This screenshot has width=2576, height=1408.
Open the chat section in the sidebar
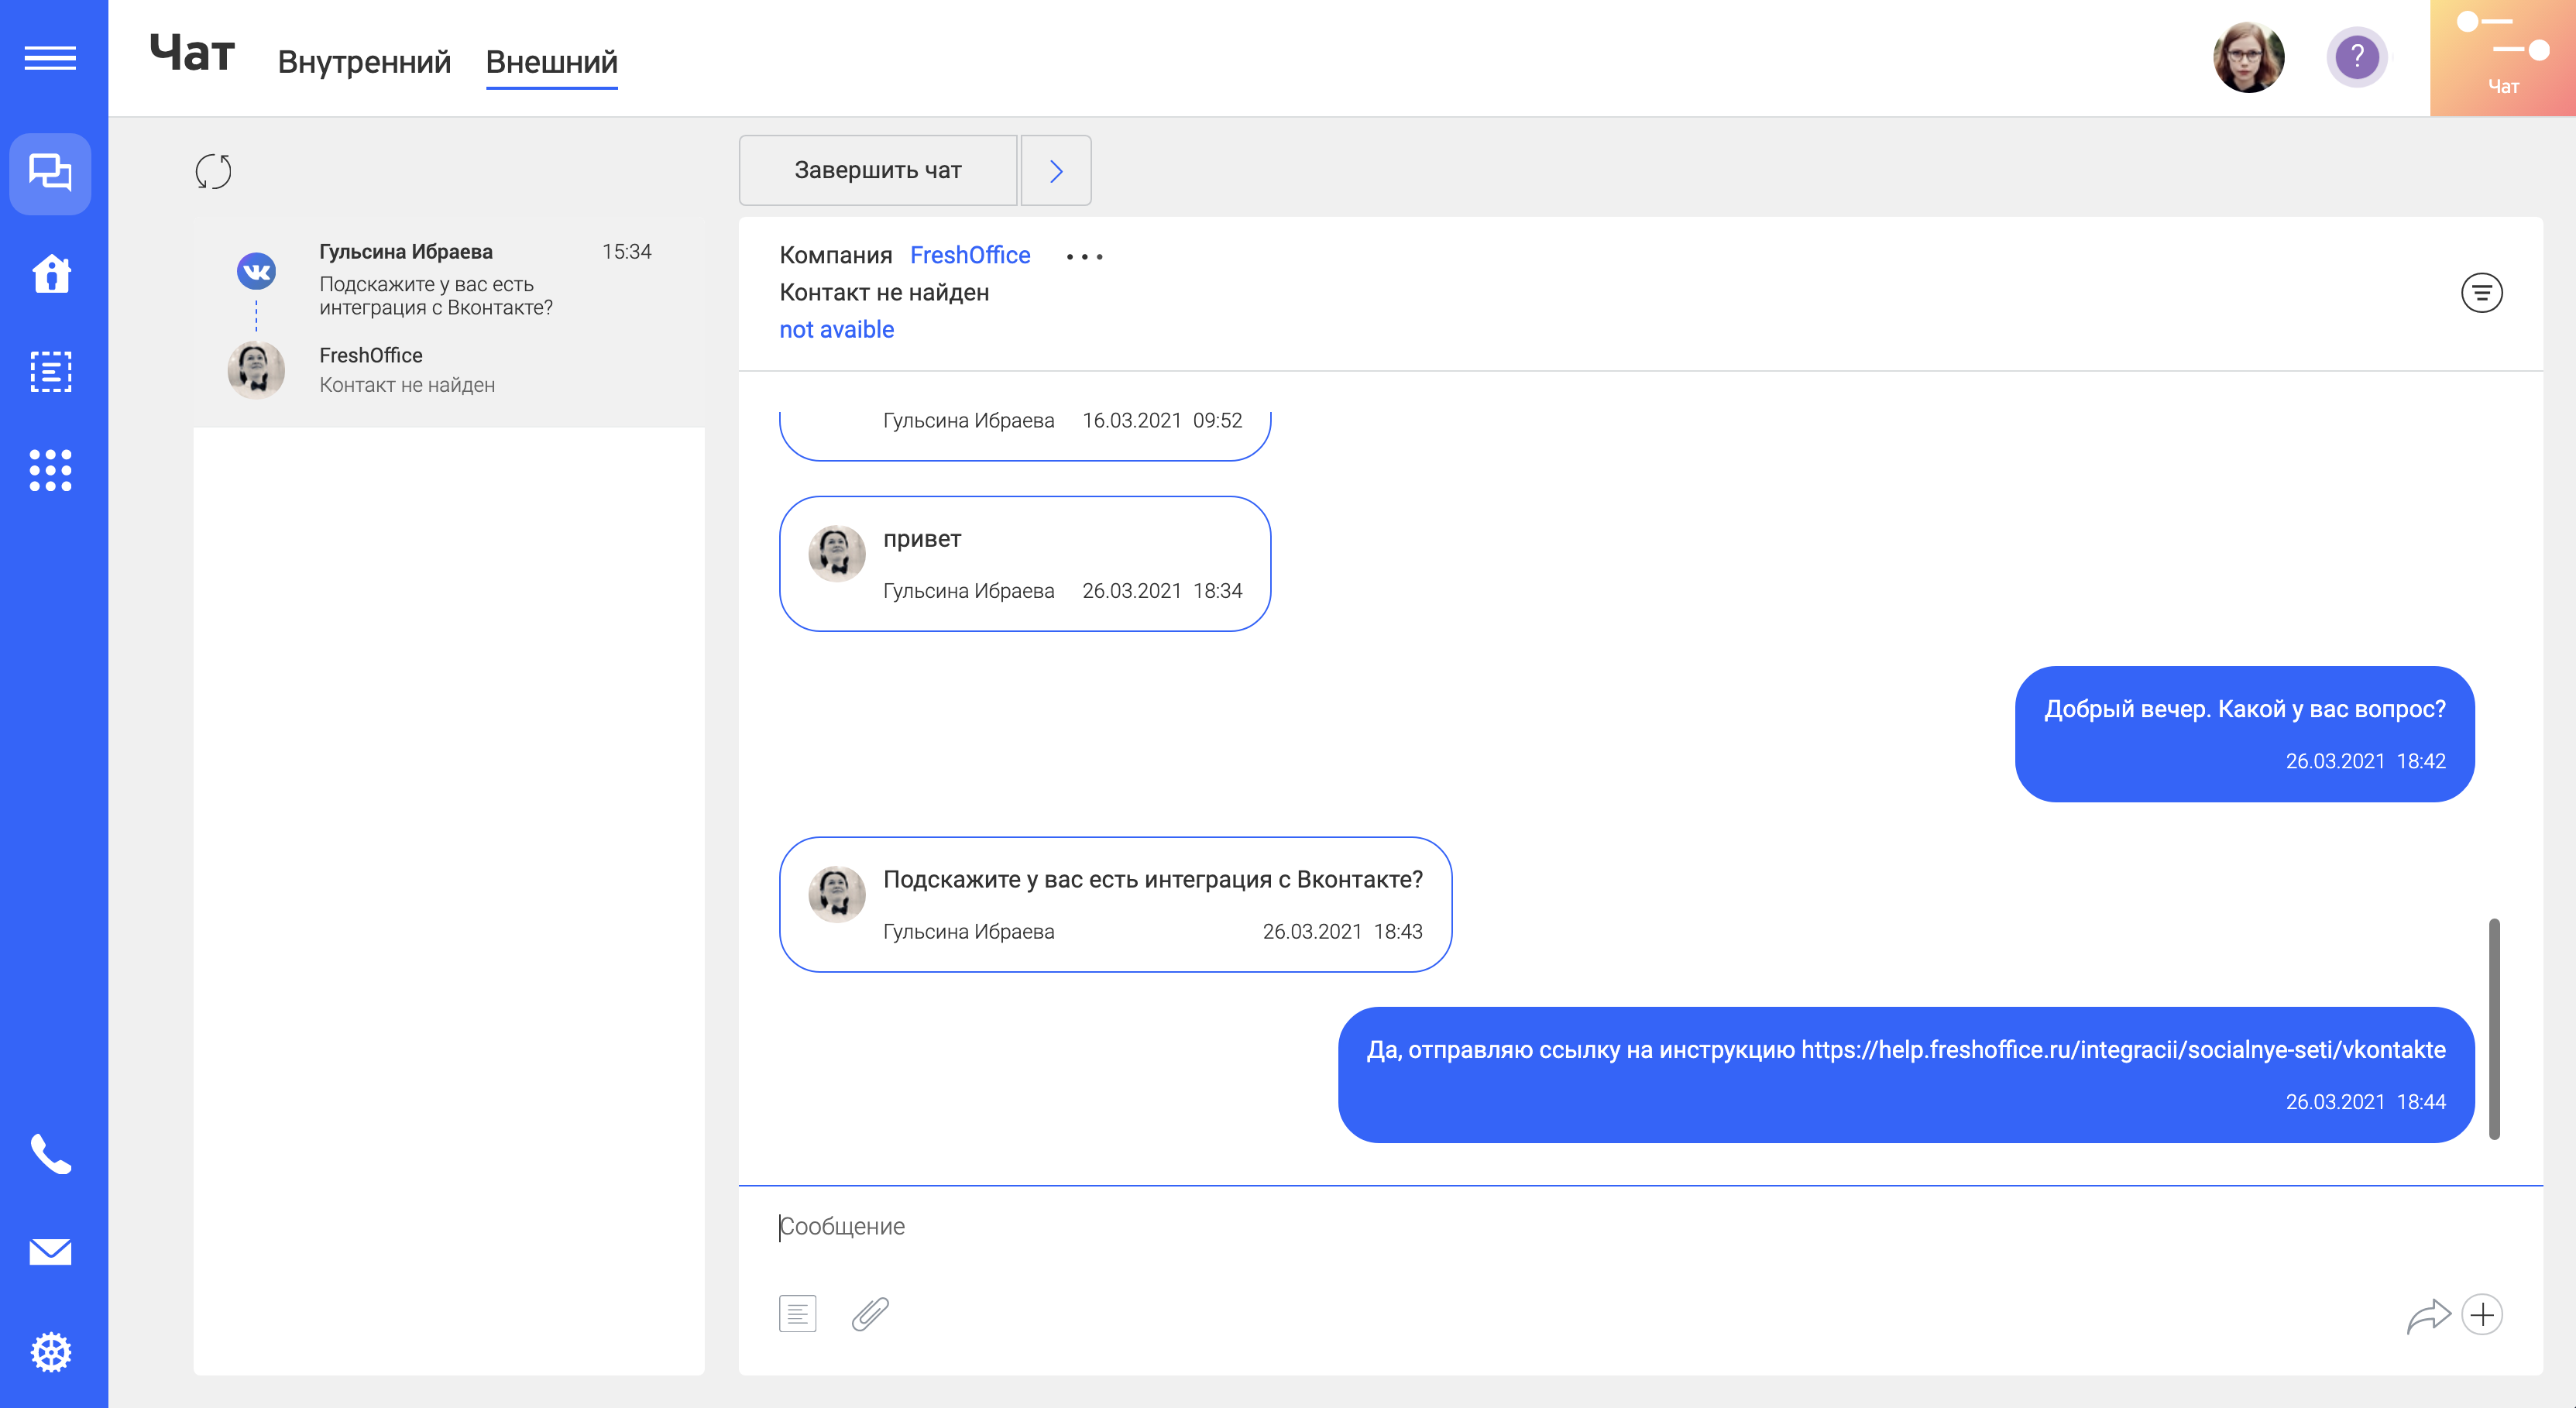pyautogui.click(x=50, y=173)
